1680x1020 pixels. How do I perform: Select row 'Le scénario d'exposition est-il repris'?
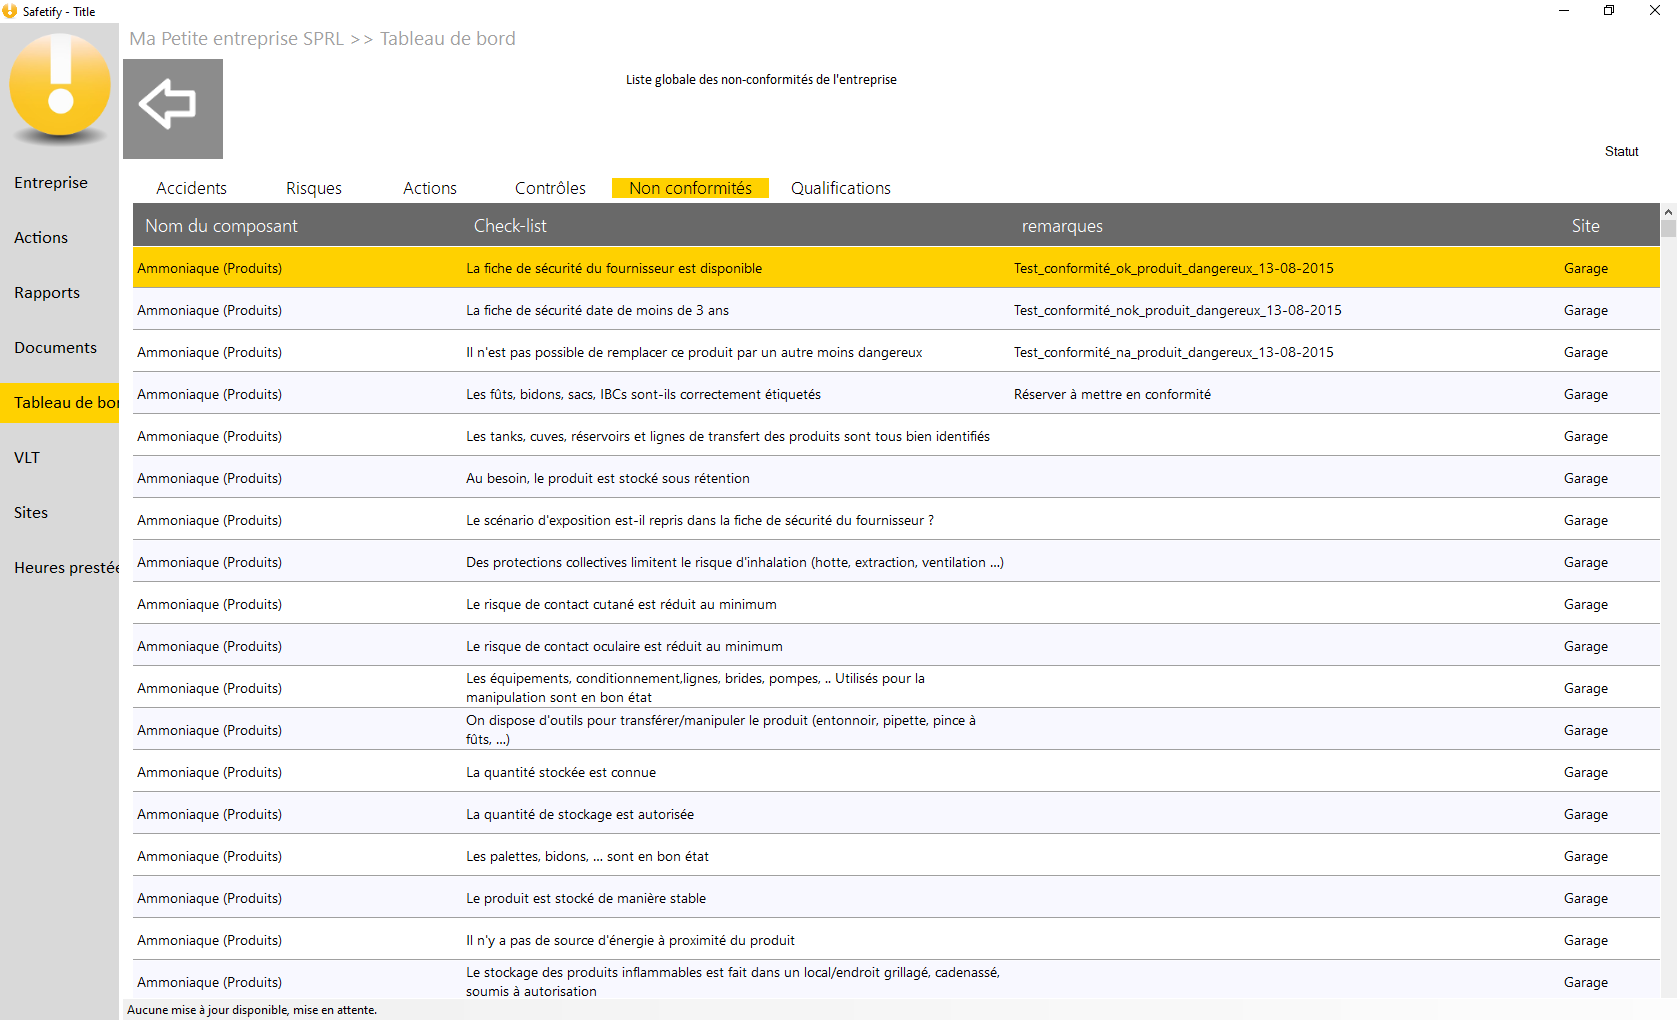tap(896, 520)
